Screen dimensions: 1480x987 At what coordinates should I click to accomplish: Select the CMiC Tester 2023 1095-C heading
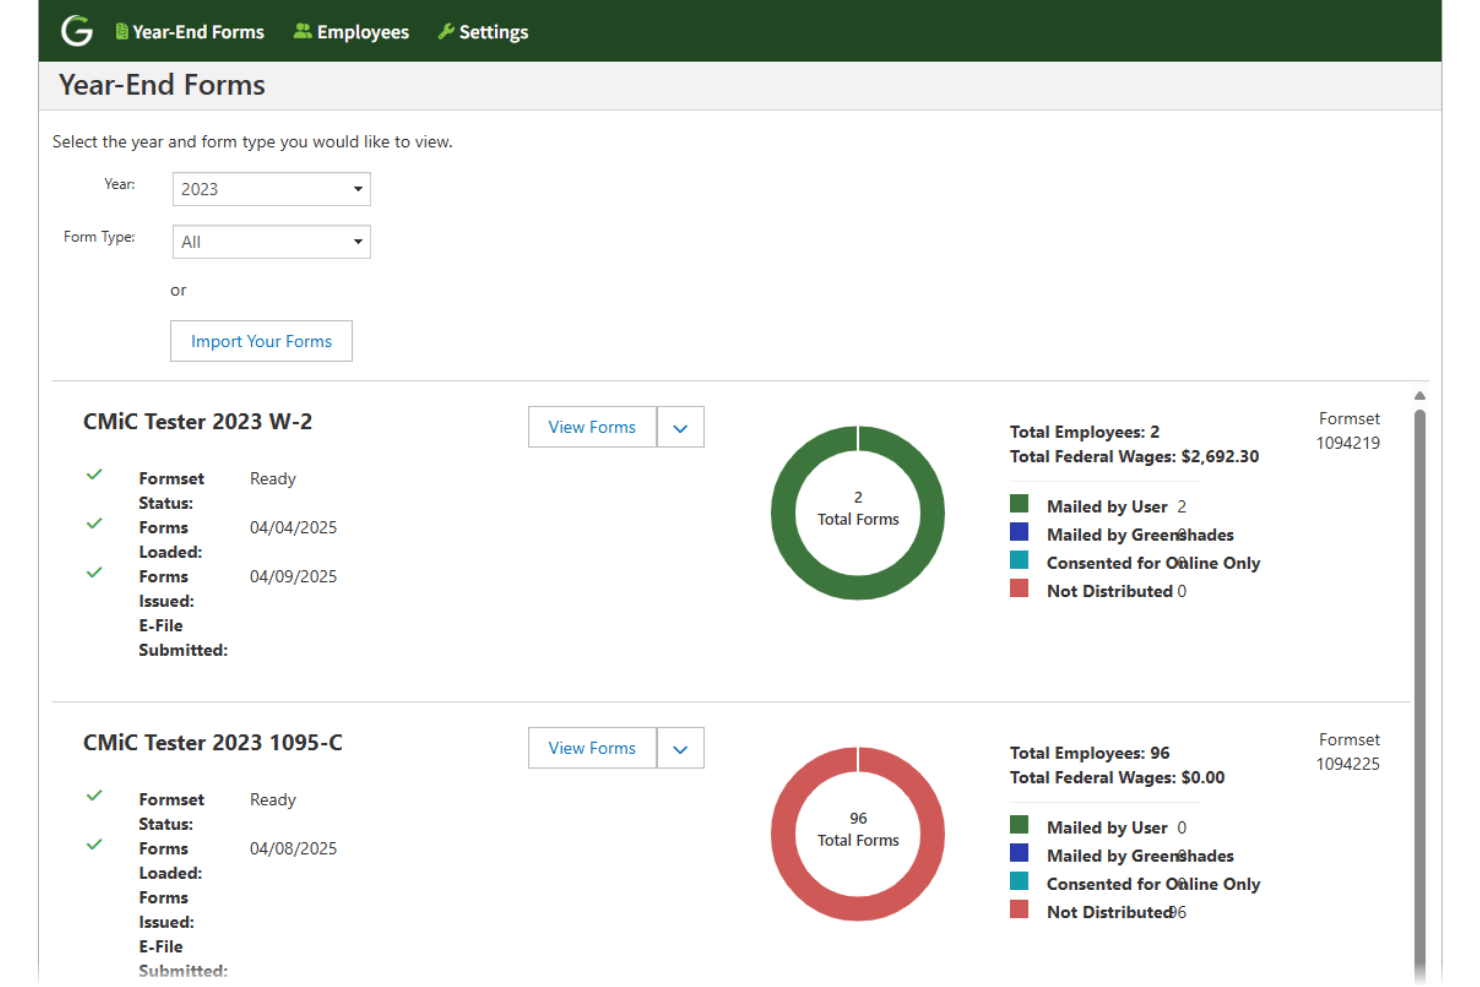click(x=213, y=743)
